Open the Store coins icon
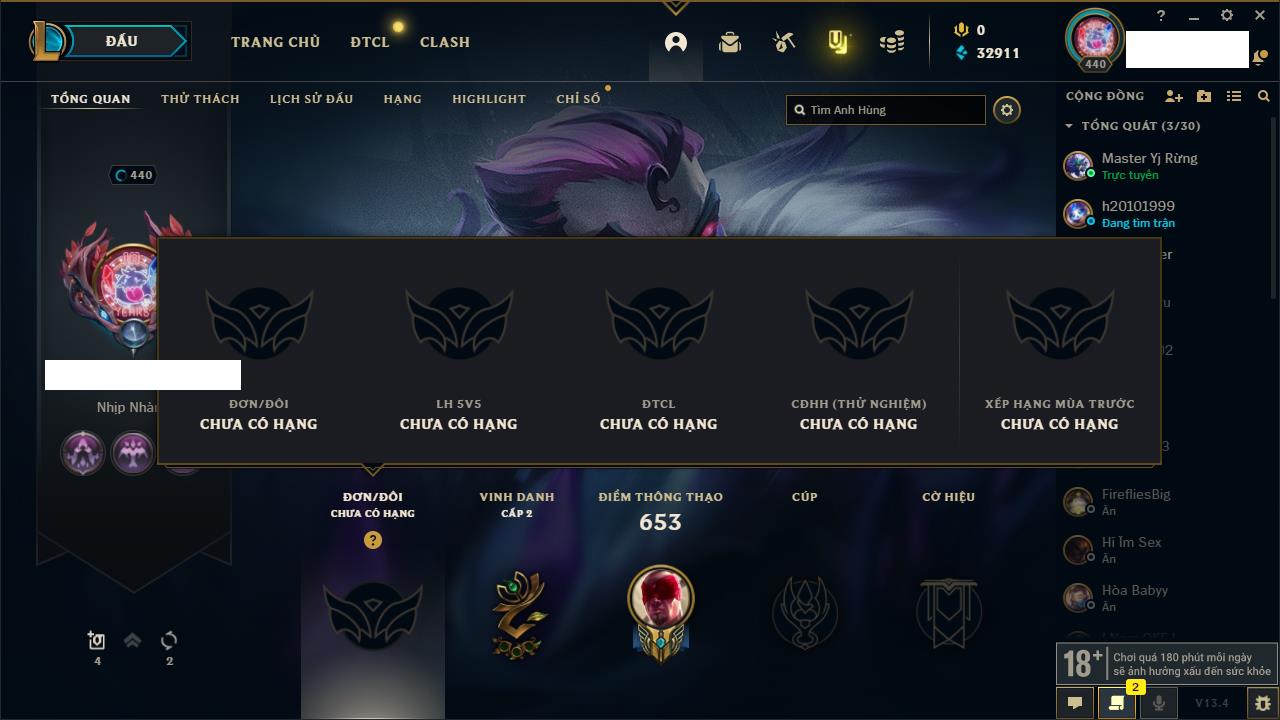 click(892, 42)
